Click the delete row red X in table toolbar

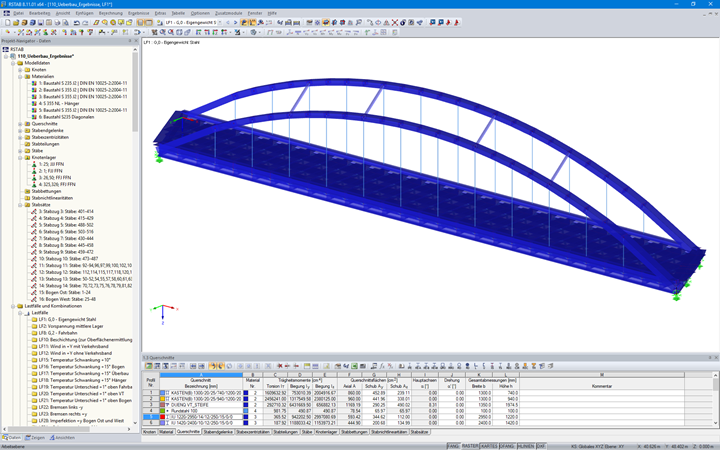tap(279, 366)
